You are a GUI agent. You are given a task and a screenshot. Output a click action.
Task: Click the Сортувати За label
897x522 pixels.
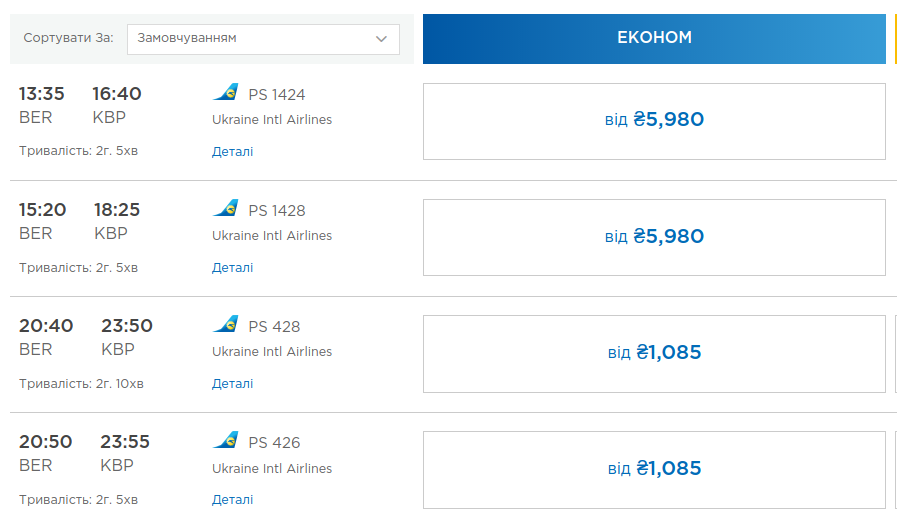pyautogui.click(x=69, y=38)
